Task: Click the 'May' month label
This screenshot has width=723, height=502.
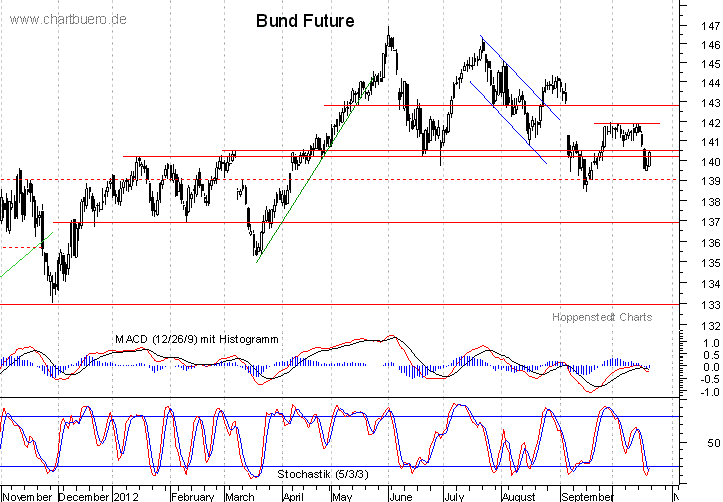Action: 342,497
